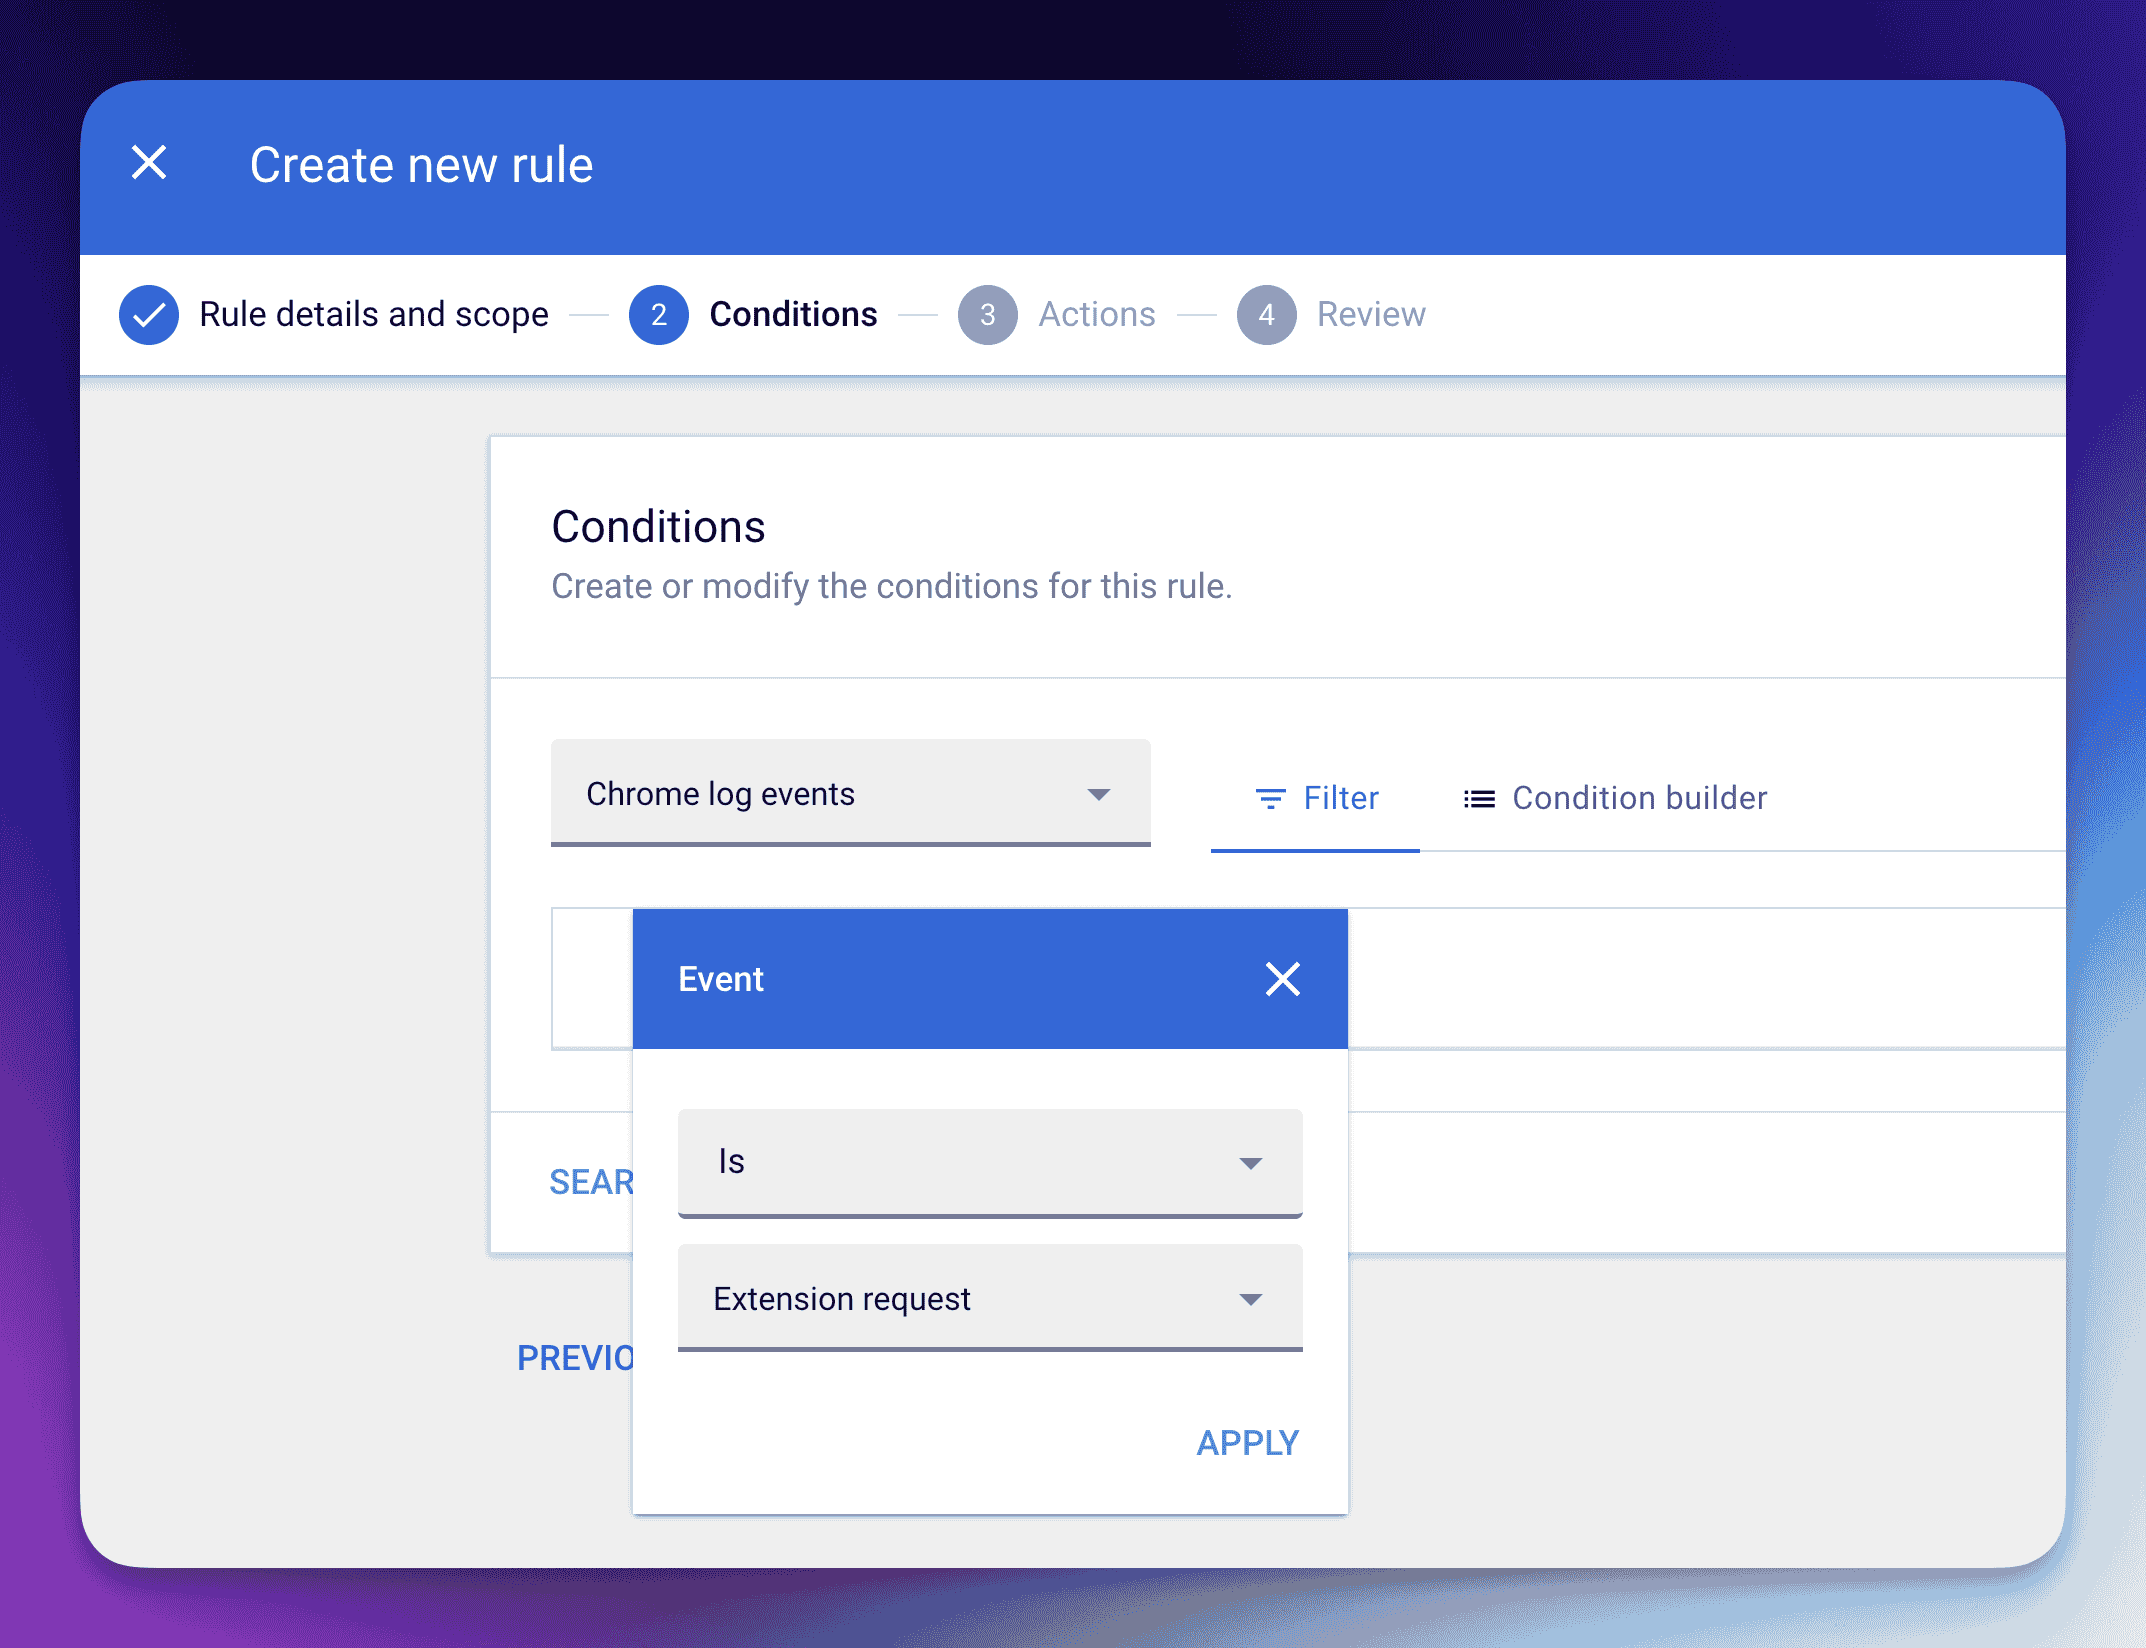Screen dimensions: 2146x1648
Task: Navigate to the Actions step label
Action: 1096,314
